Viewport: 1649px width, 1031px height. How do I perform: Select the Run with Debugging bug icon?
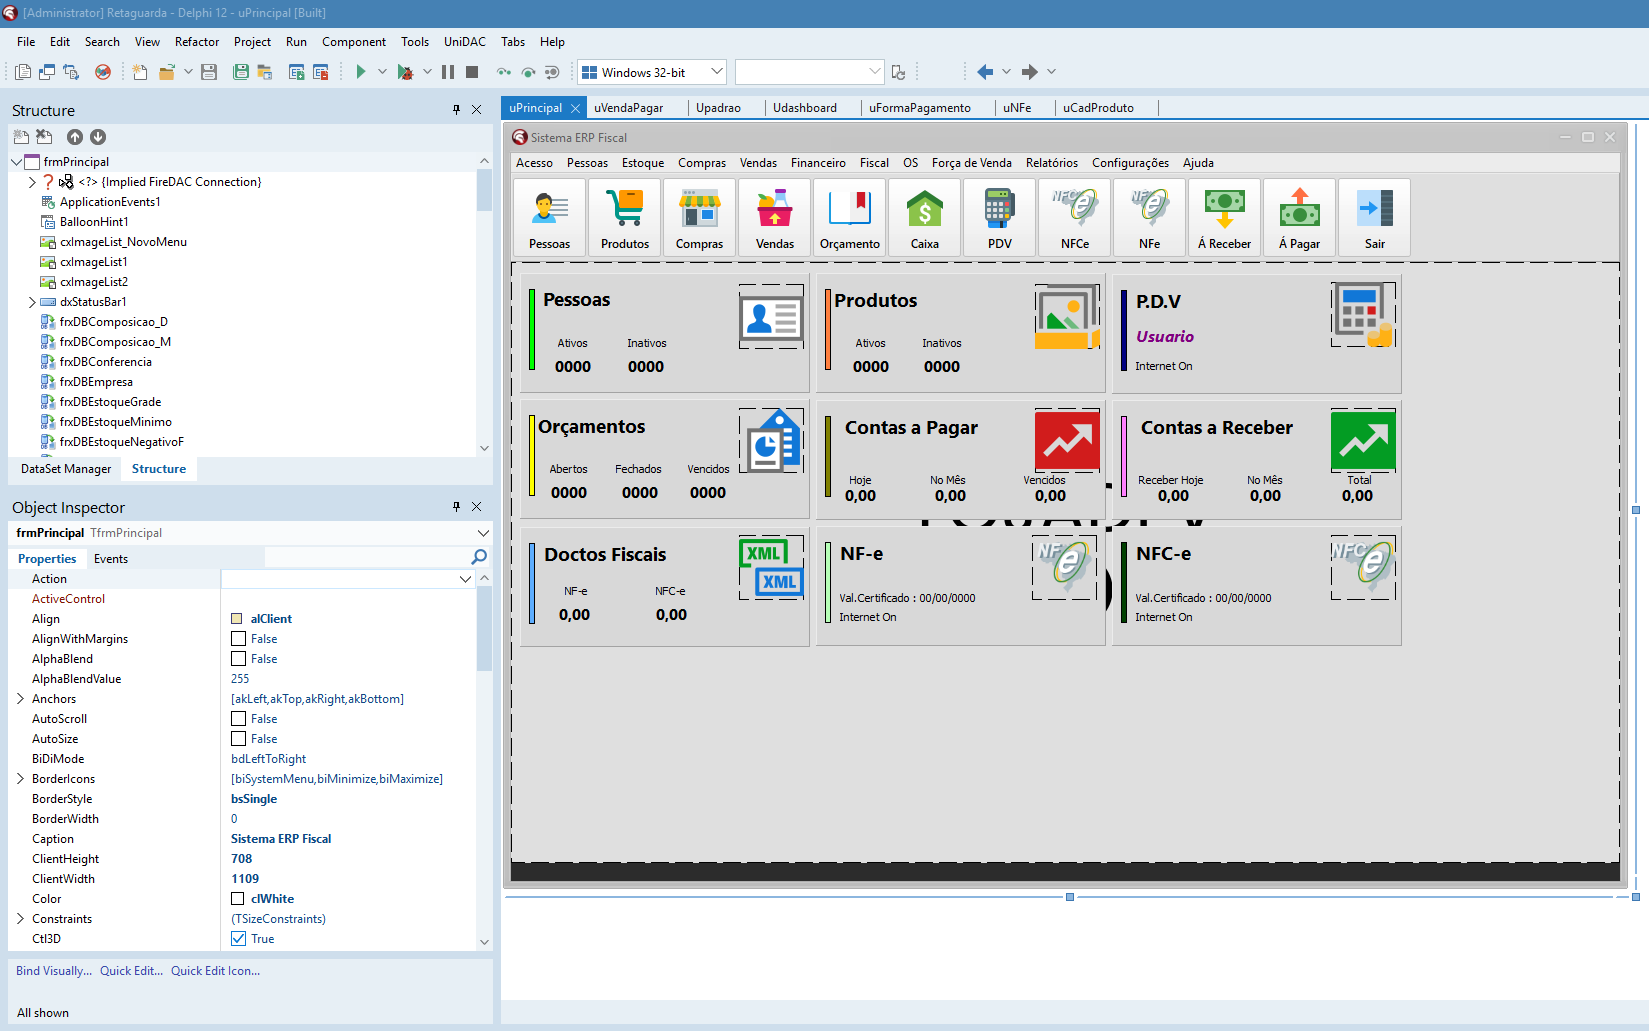pos(408,71)
